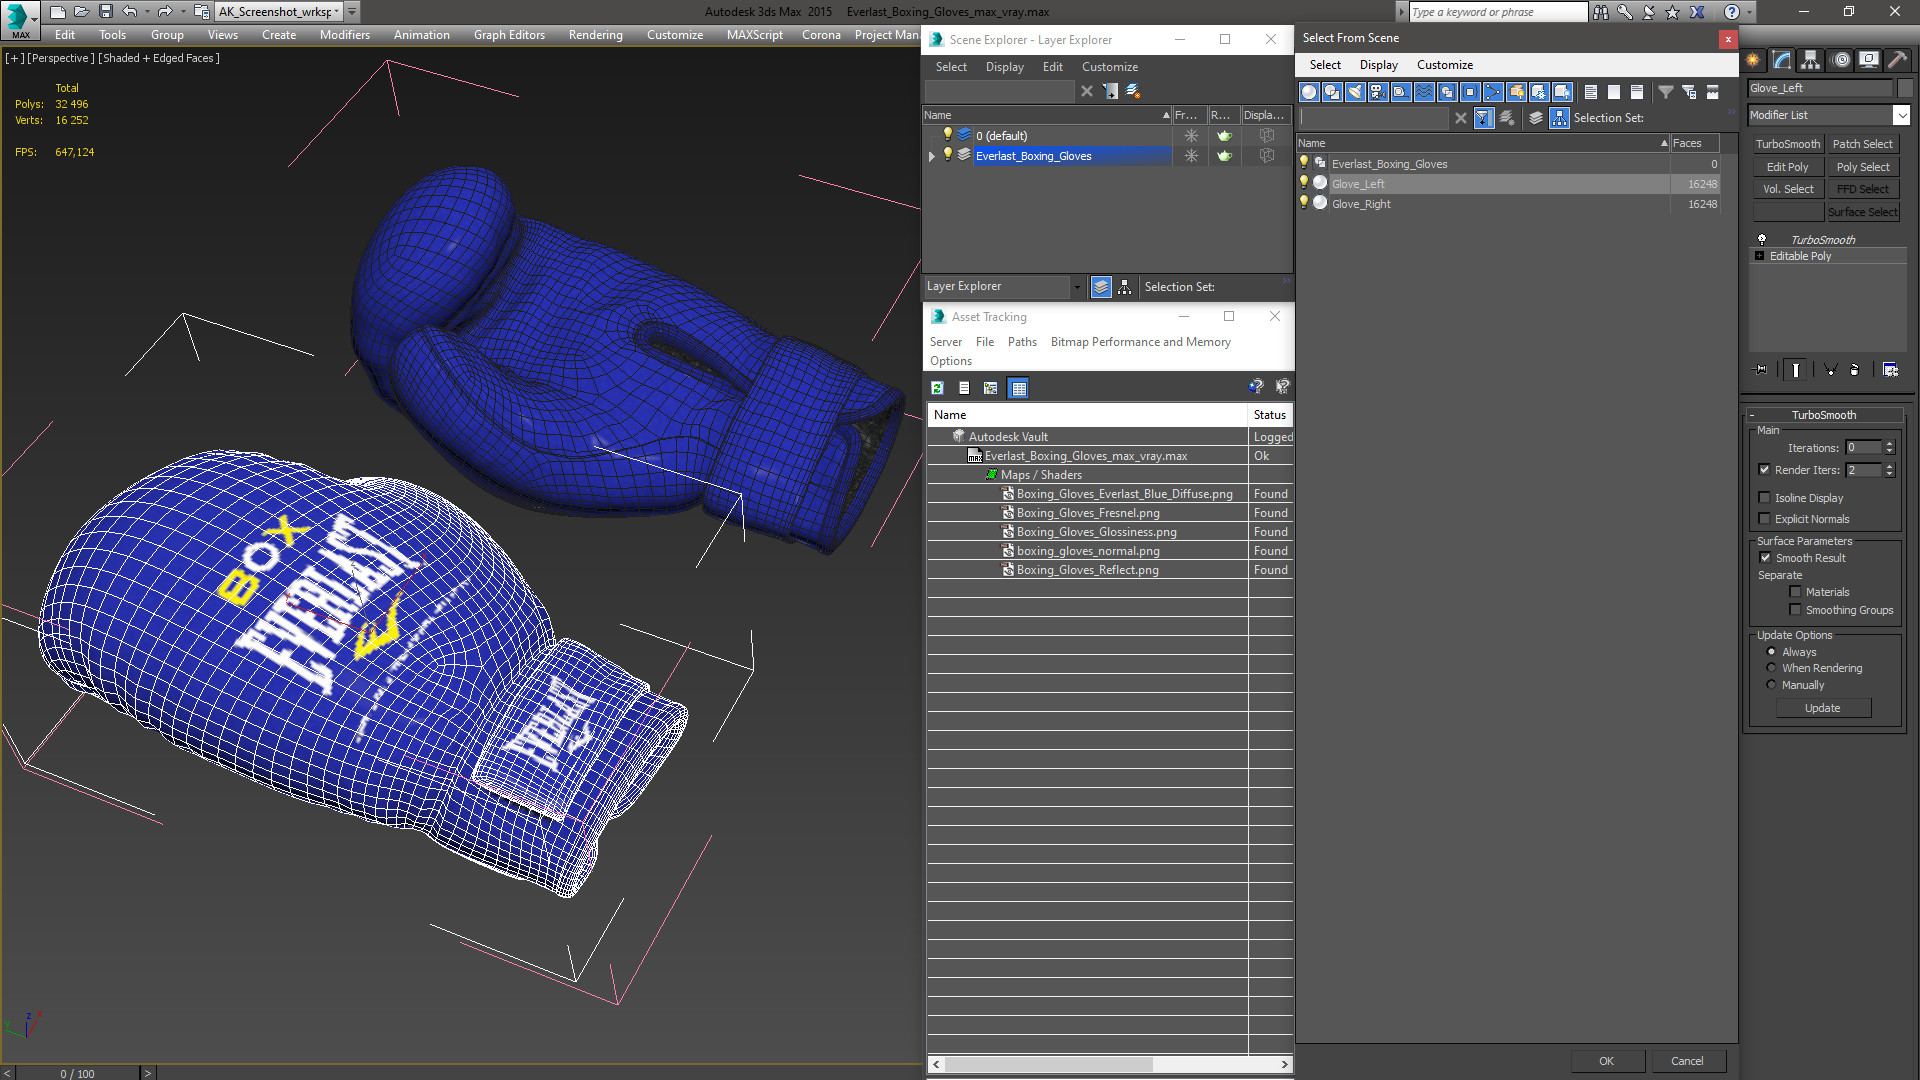The image size is (1920, 1080).
Task: Open the Utilities command panel hammer icon
Action: pos(1896,60)
